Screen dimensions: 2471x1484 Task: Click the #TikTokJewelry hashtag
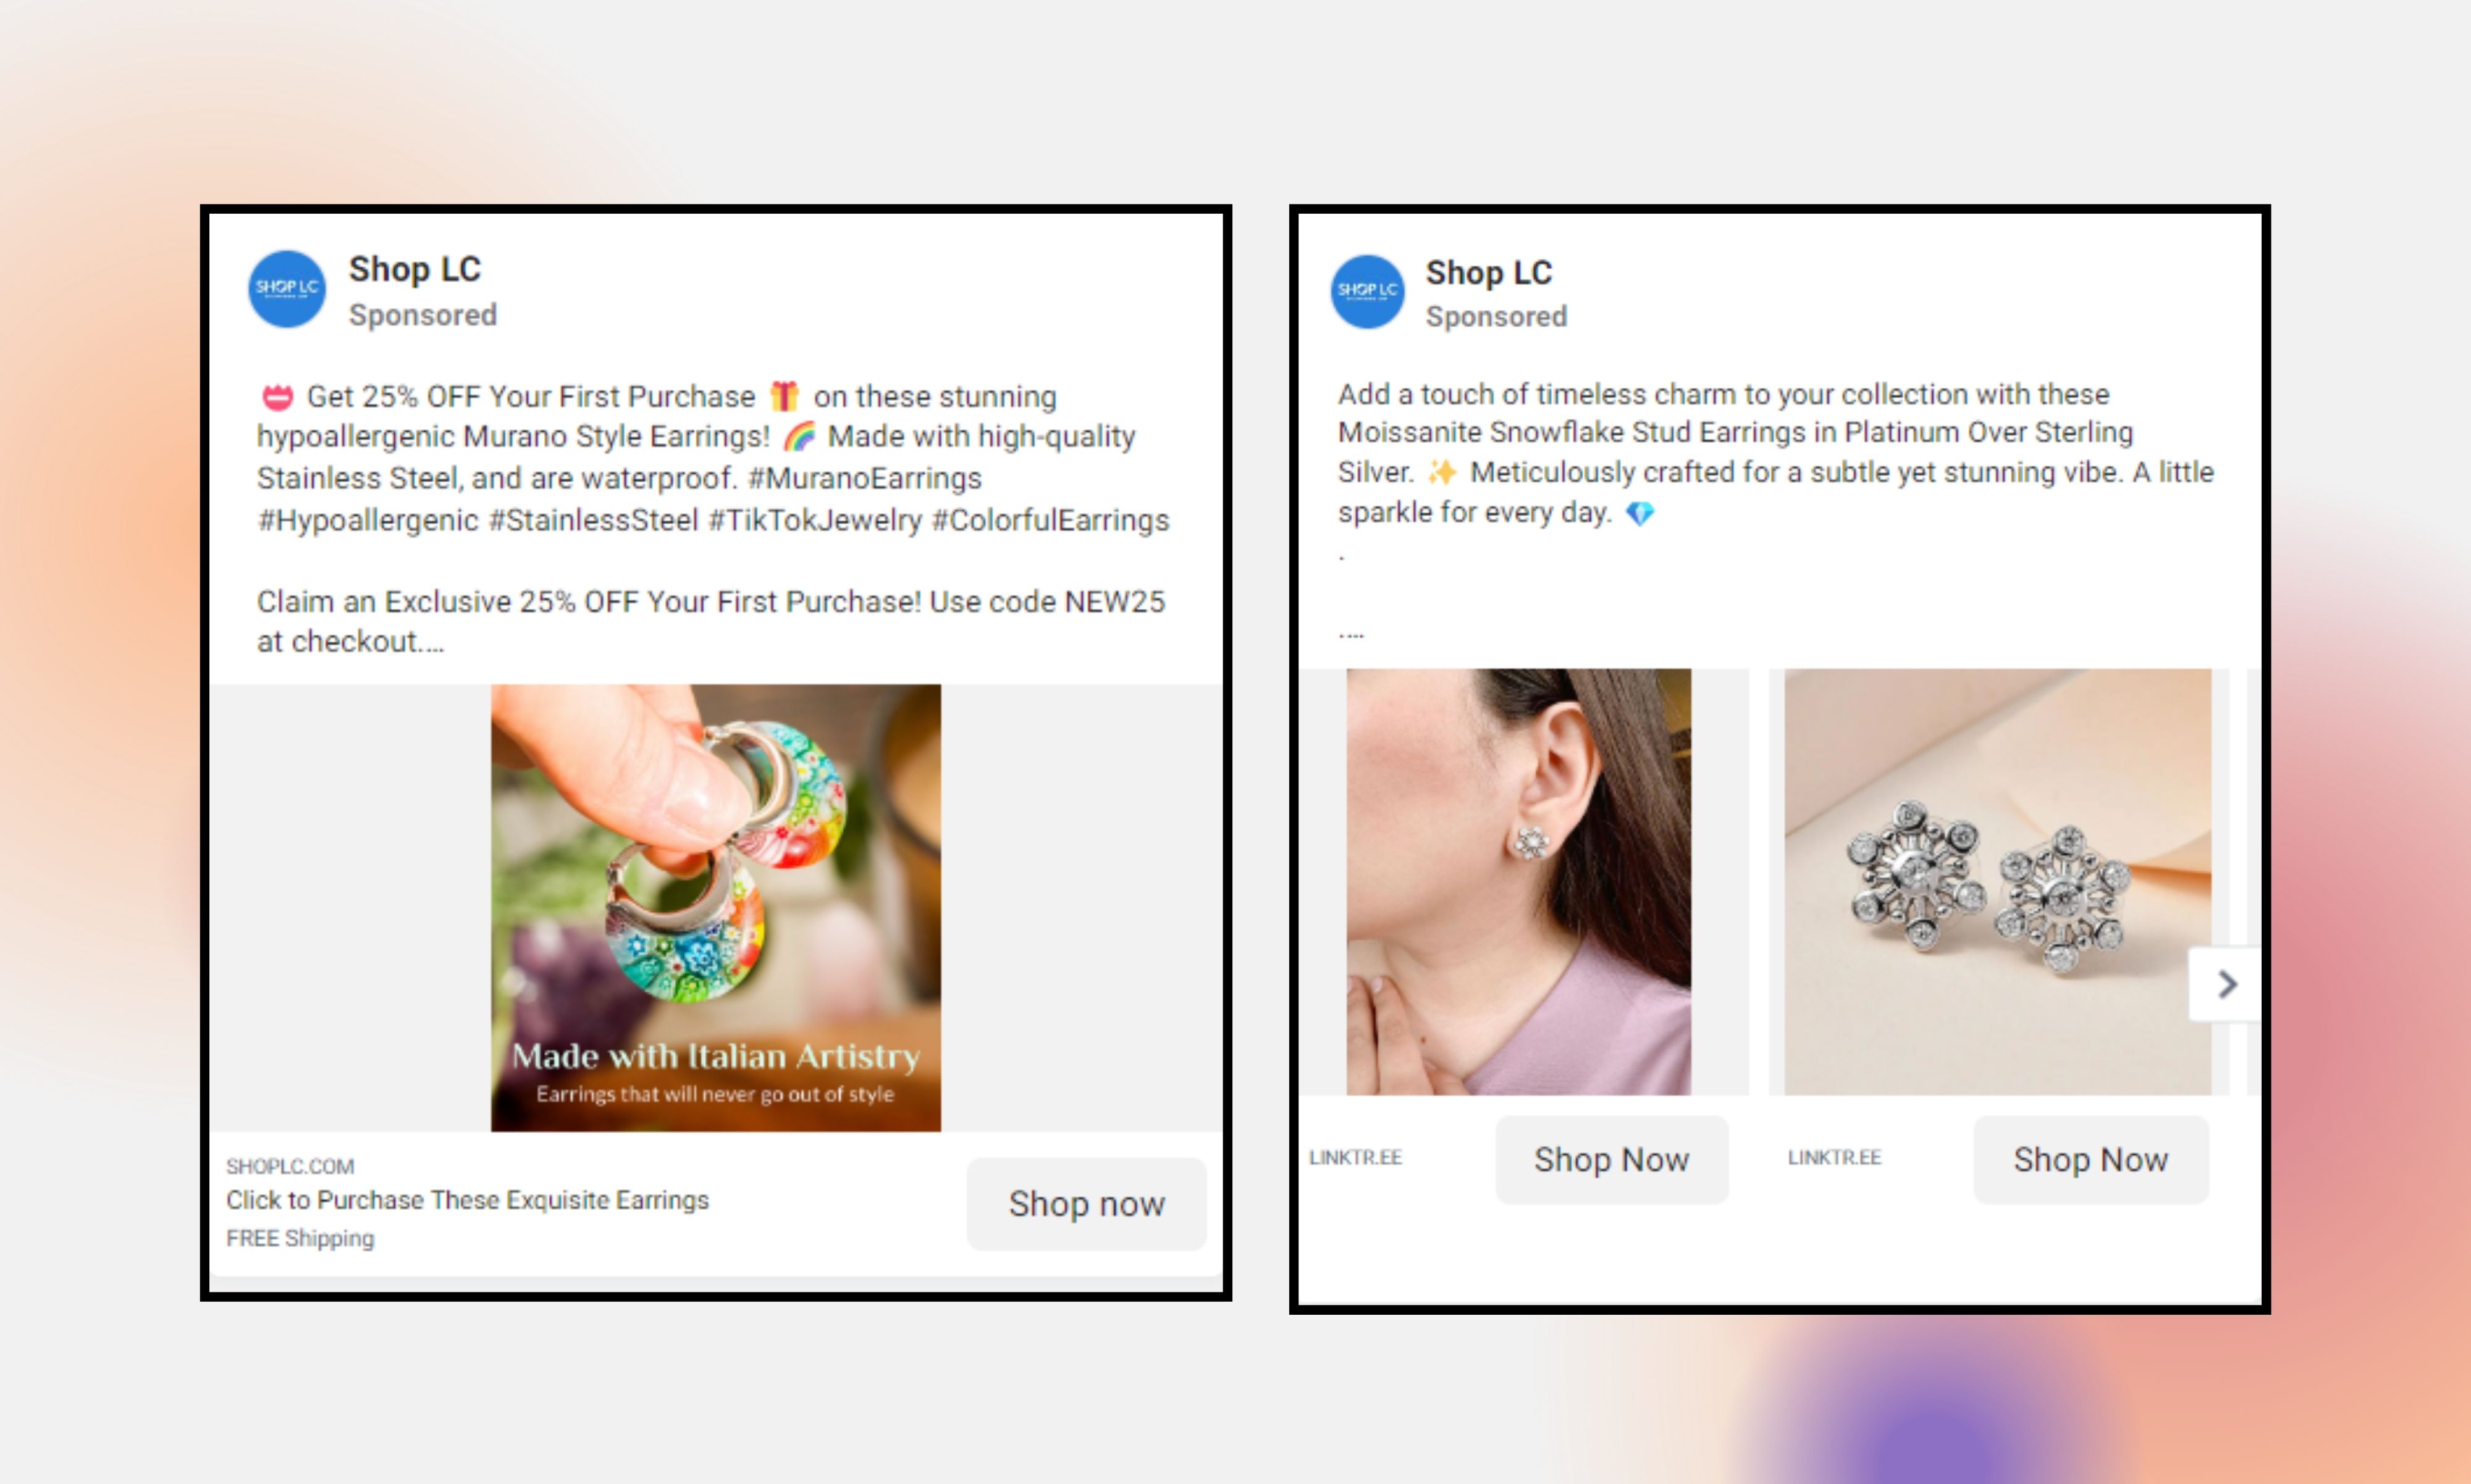(815, 520)
